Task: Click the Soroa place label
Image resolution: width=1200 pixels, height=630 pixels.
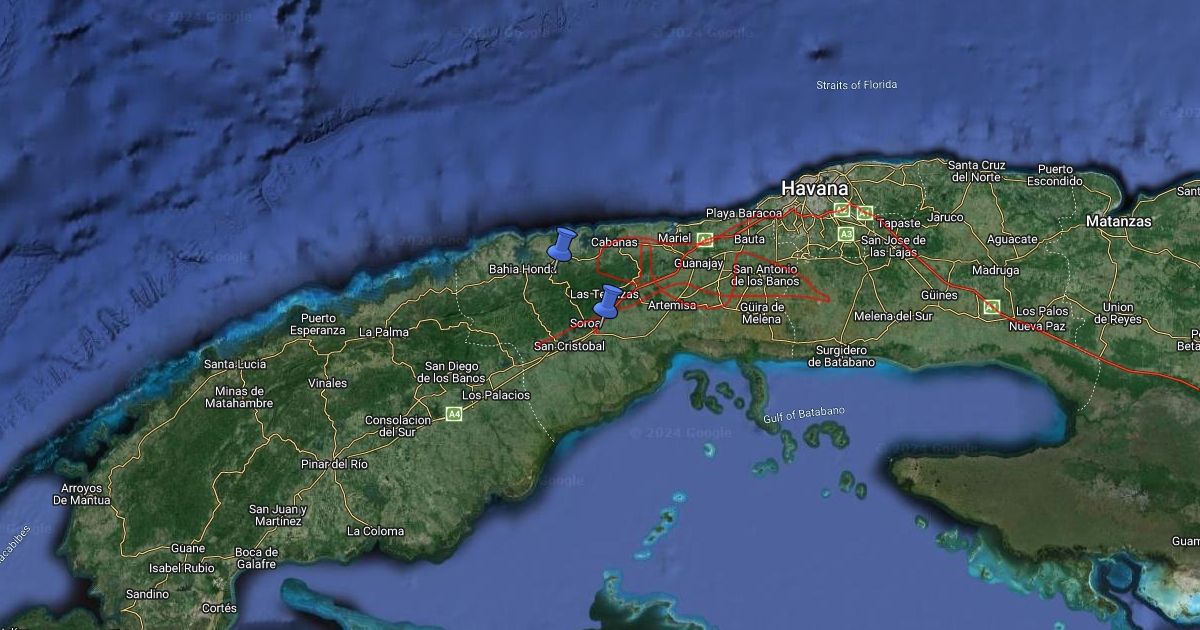Action: click(x=586, y=323)
